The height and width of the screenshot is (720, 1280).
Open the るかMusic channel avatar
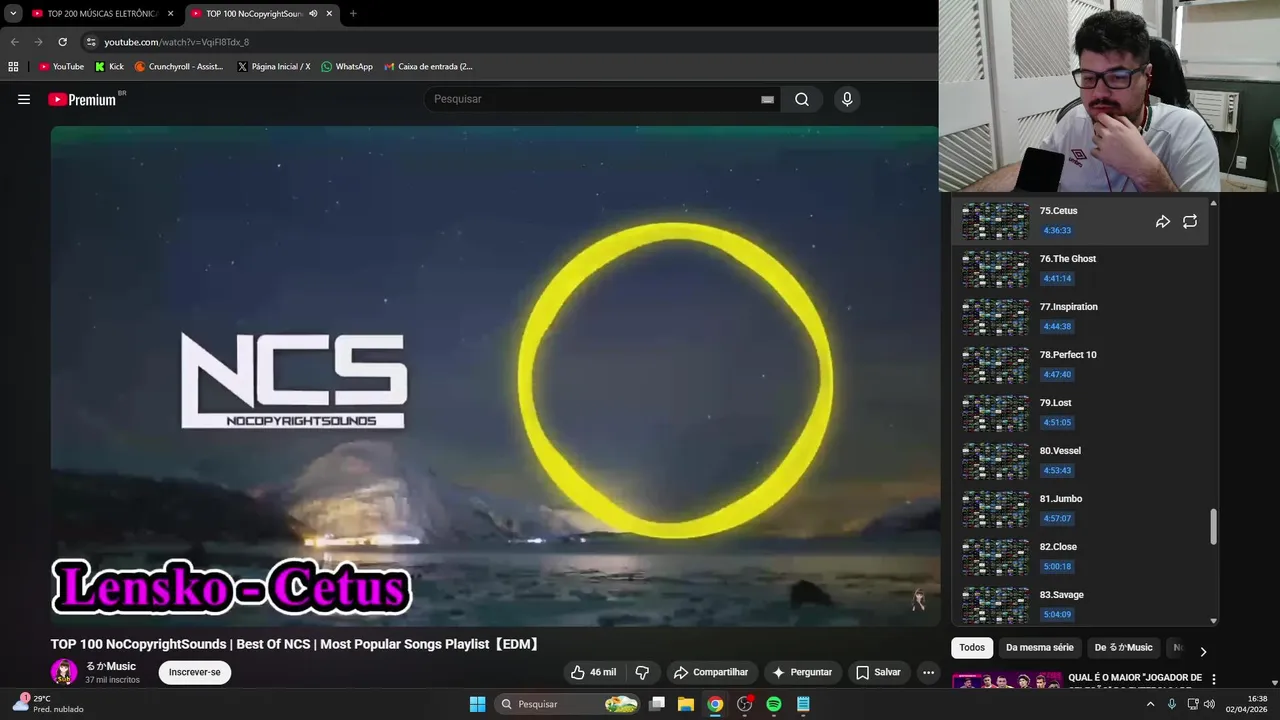64,672
